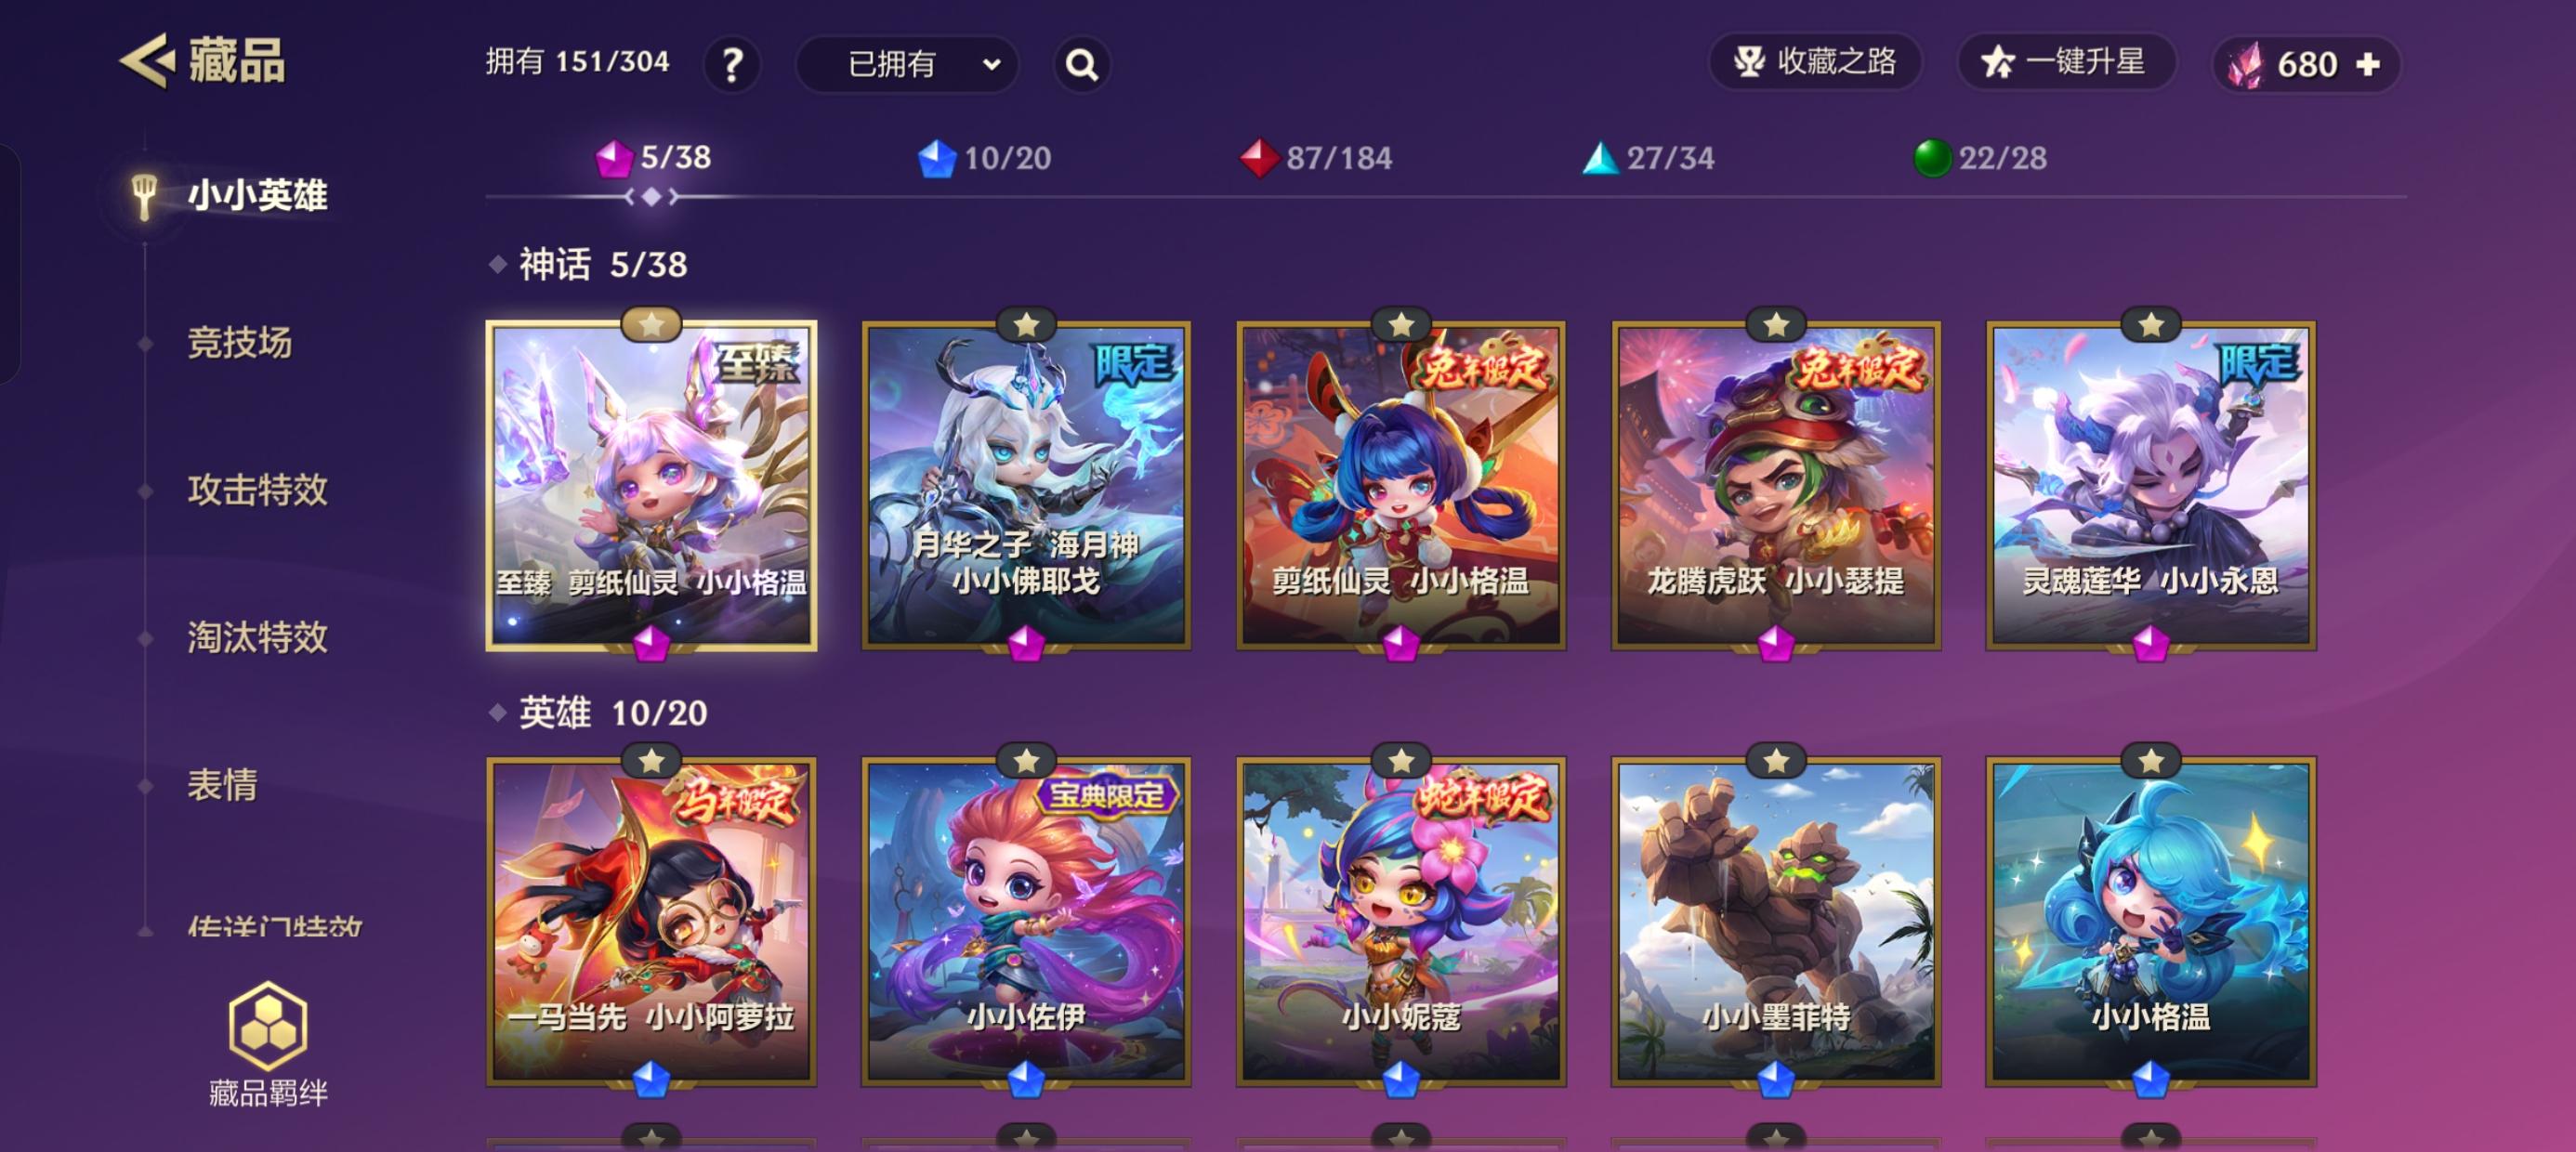Collapse the 英雄 10/20 section header
The height and width of the screenshot is (1152, 2576).
pos(599,713)
